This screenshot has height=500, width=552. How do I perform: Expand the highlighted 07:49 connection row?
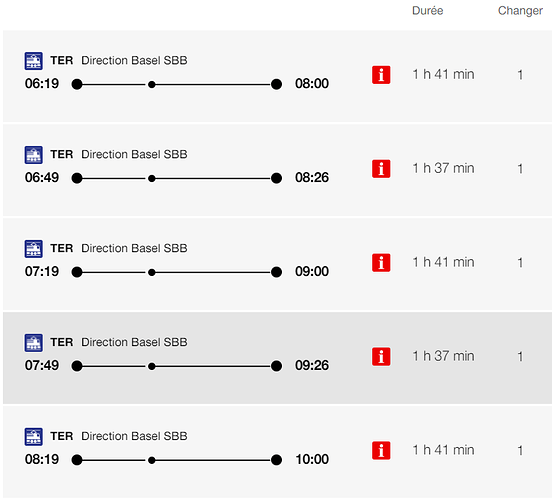click(x=277, y=358)
